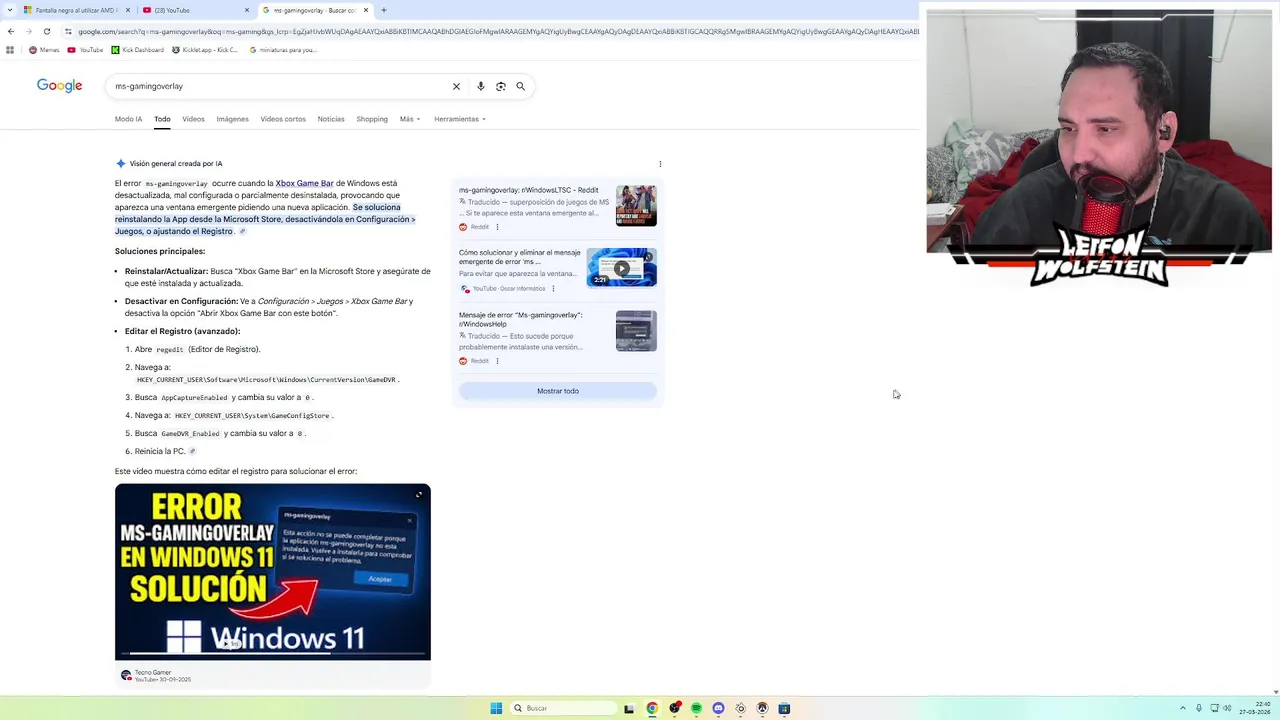Open 'ms-gamingoverlay: r/WindowsLTSC - Reddit' source
Viewport: 1280px width, 720px height.
[x=529, y=190]
